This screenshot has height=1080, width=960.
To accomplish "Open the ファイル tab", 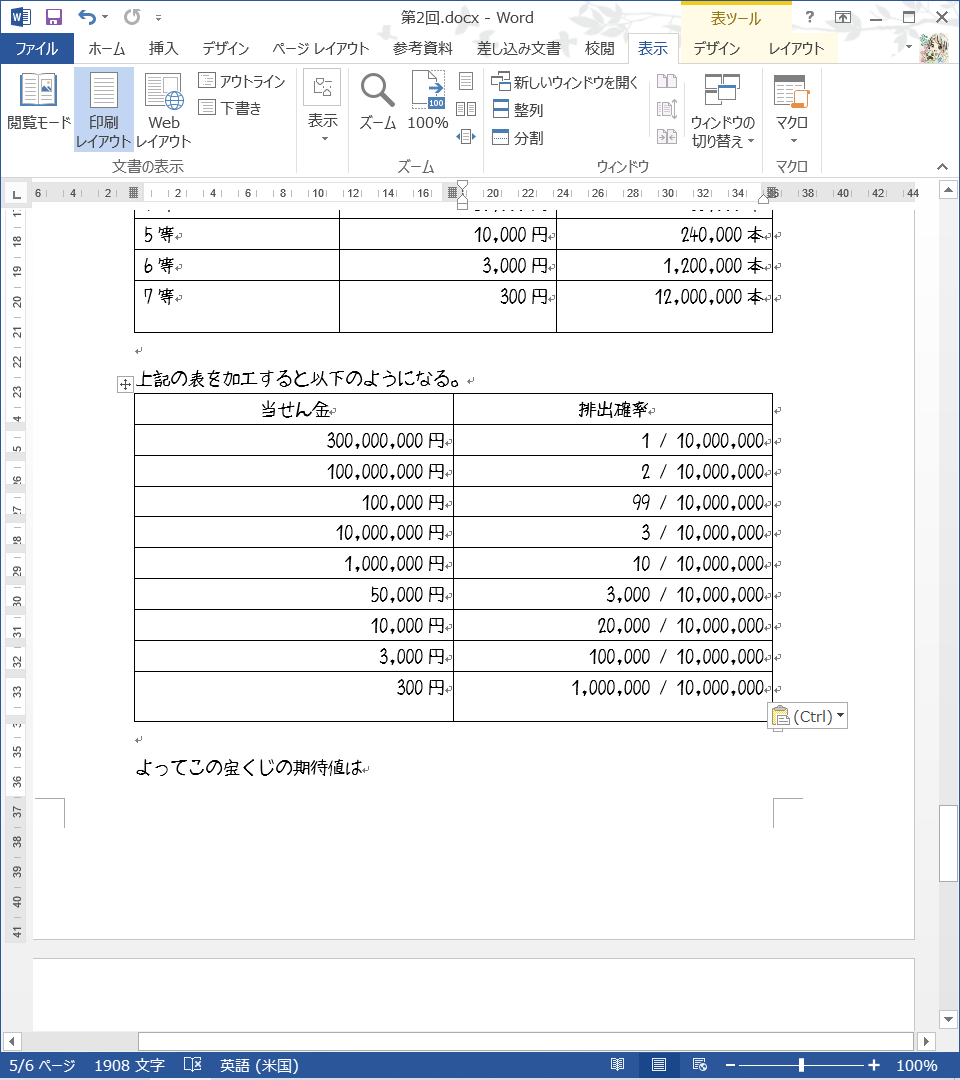I will click(x=36, y=48).
